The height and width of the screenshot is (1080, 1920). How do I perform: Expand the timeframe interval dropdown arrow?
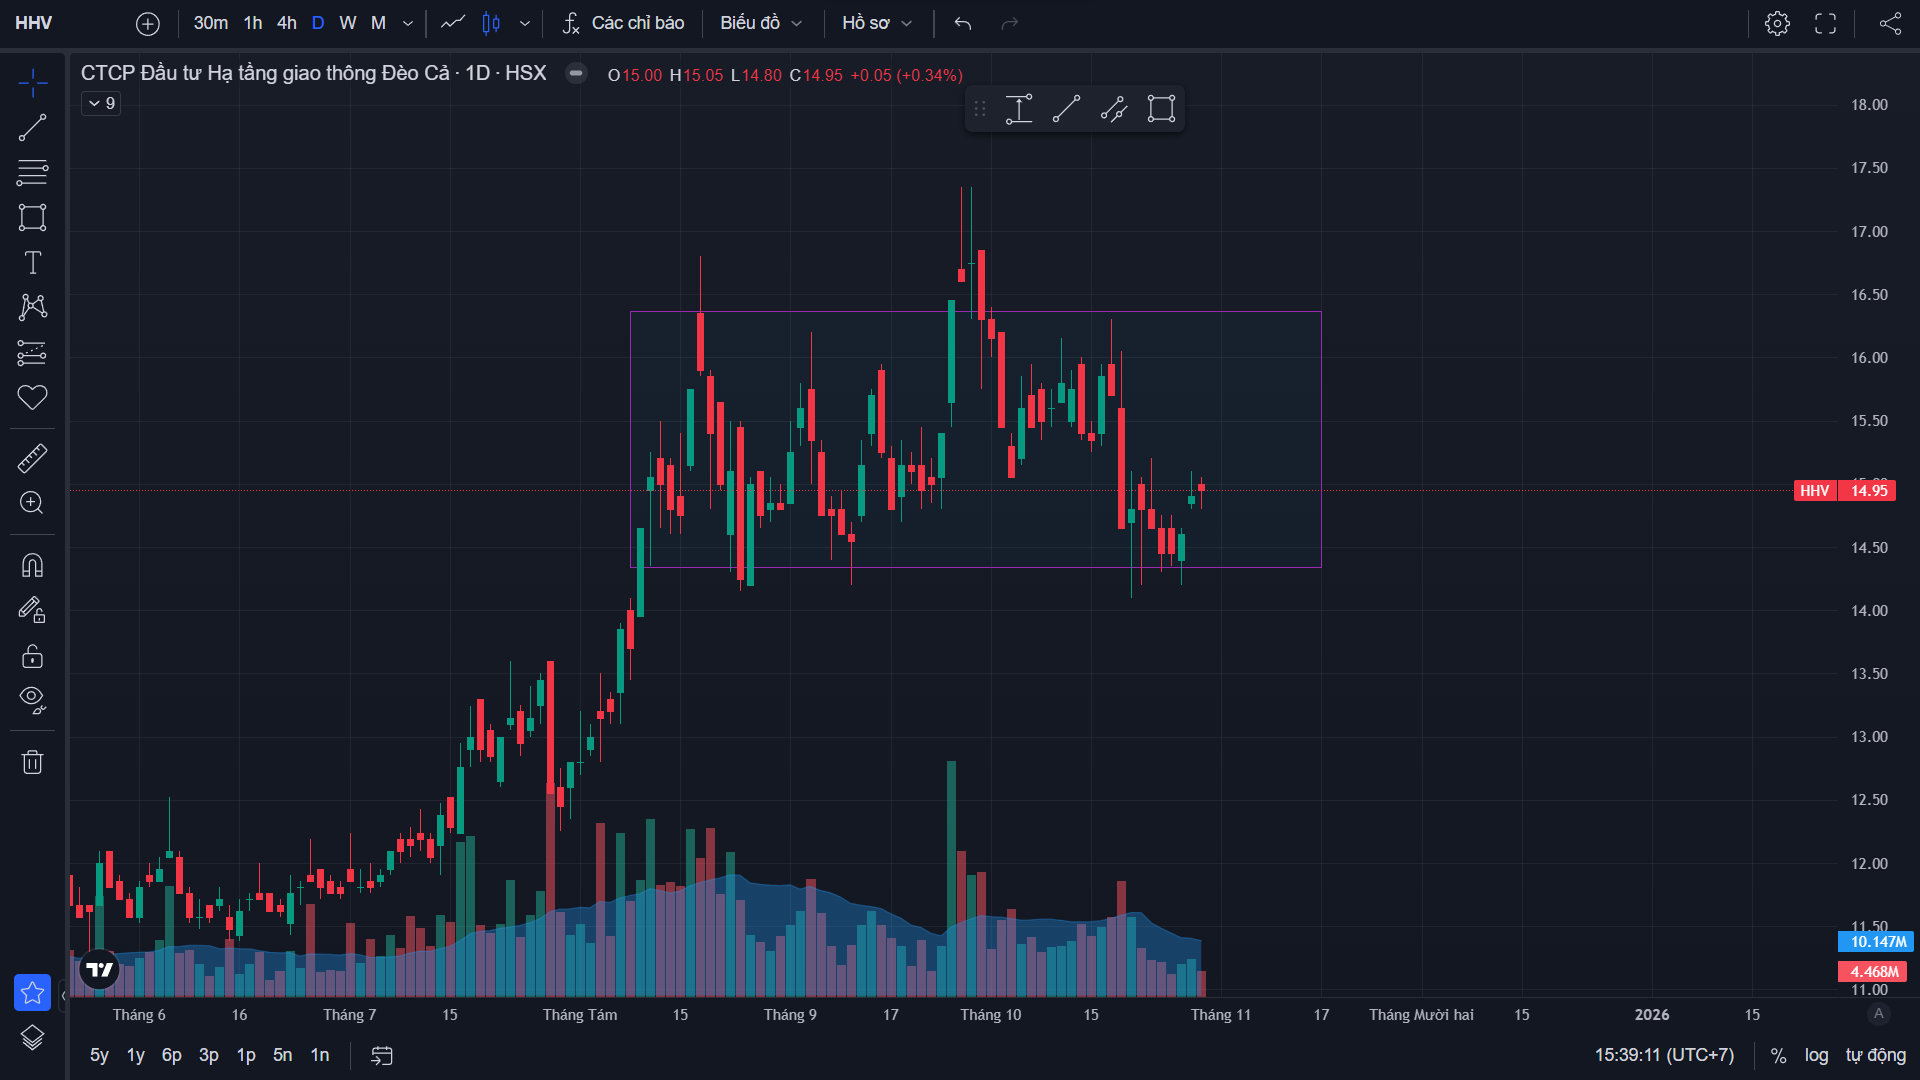click(x=408, y=23)
